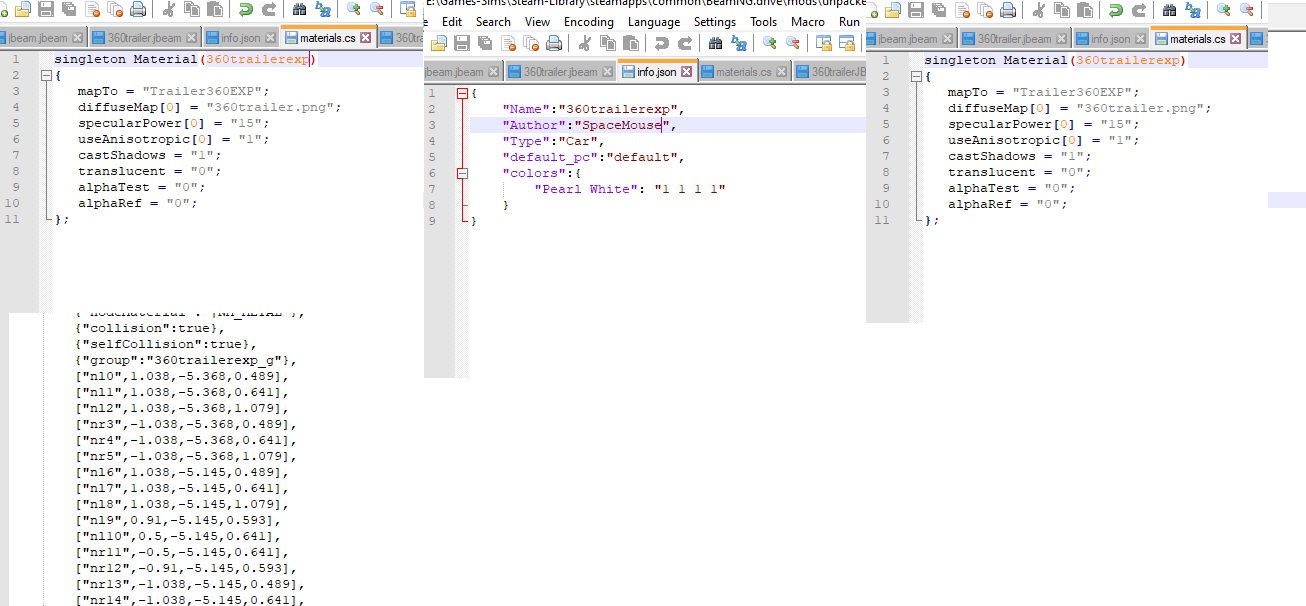Switch to info.json tab in right window

point(1110,38)
